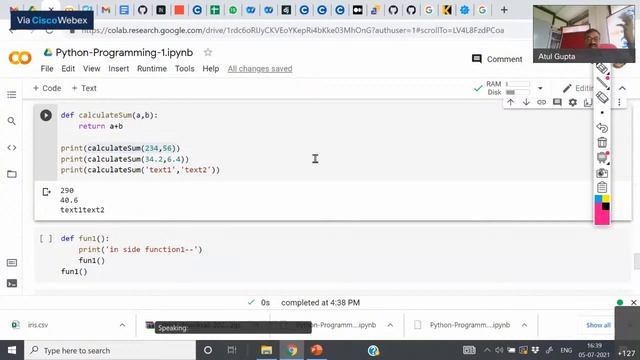
Task: Open the GitHub browser tab next to Gmail
Action: point(142,10)
